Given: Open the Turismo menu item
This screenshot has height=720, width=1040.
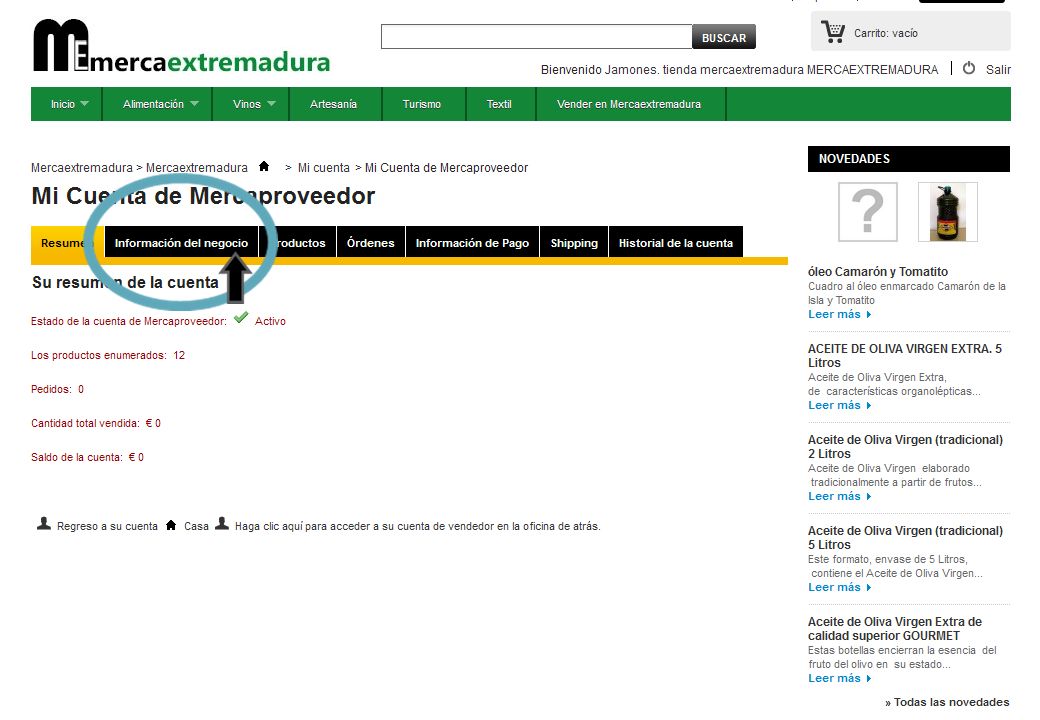Looking at the screenshot, I should point(422,104).
